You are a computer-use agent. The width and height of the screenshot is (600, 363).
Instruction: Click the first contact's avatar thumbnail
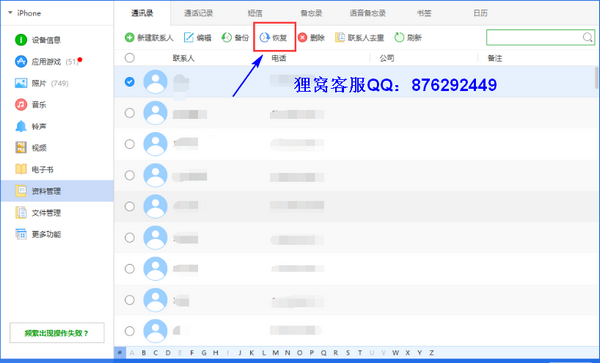pyautogui.click(x=155, y=81)
